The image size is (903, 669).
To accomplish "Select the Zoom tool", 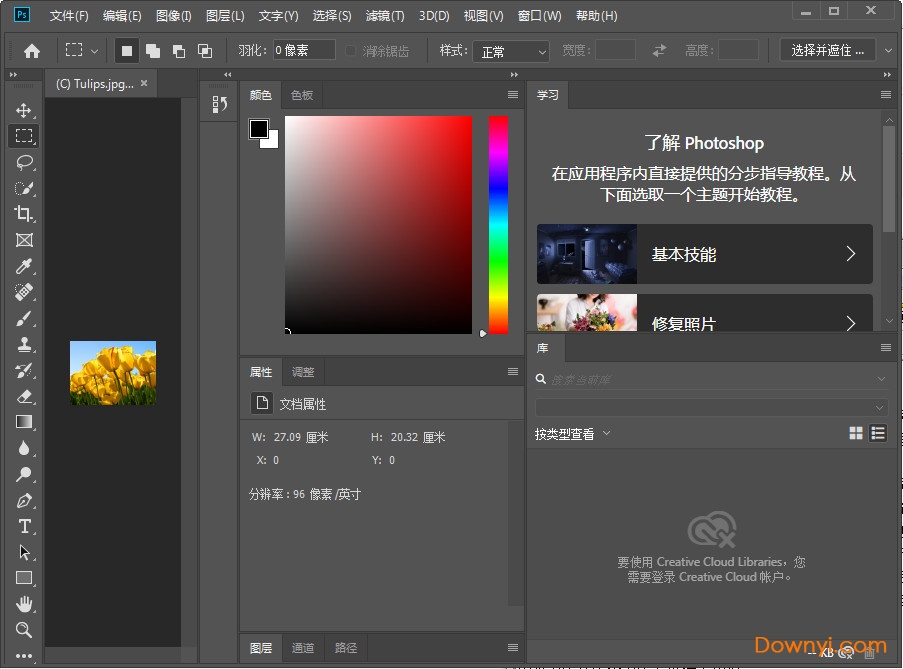I will pyautogui.click(x=24, y=630).
